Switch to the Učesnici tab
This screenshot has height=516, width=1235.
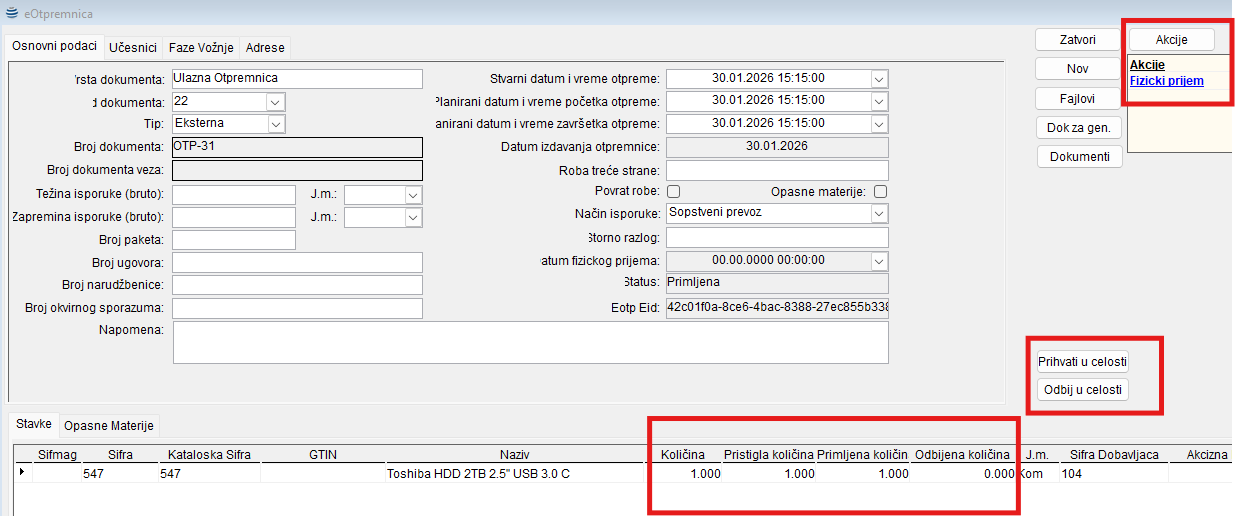(133, 48)
